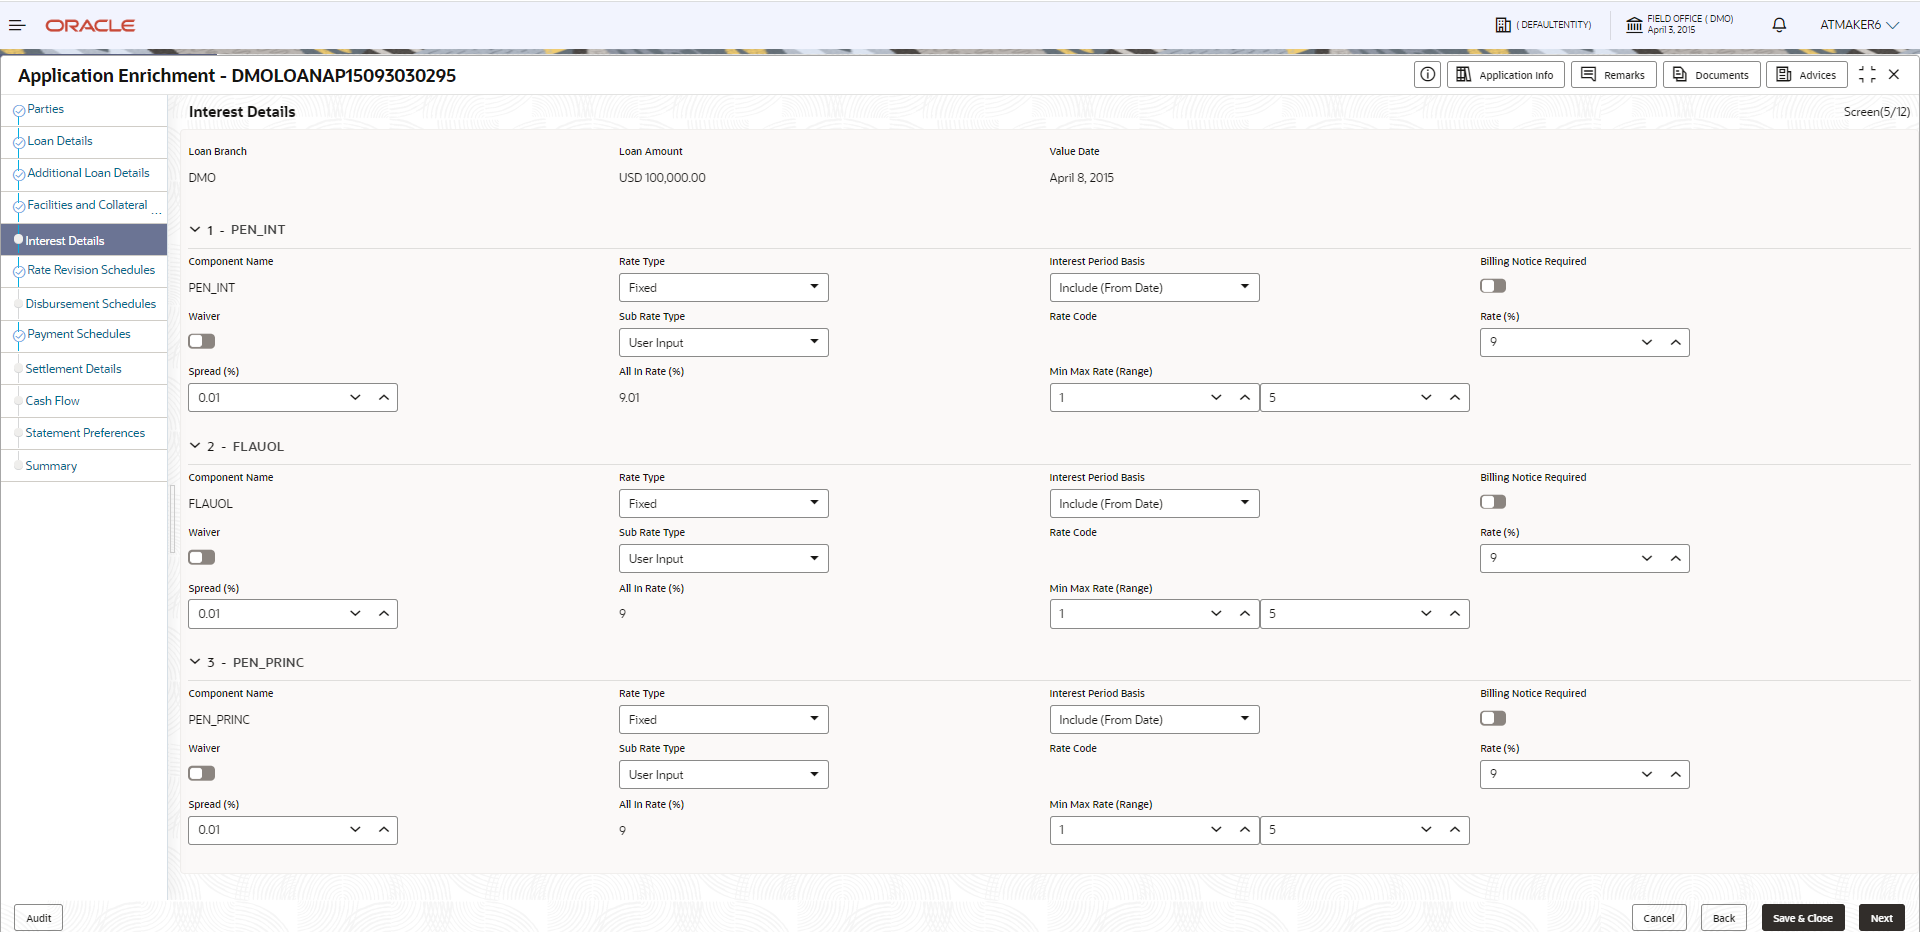
Task: Collapse the 1 - PEN_INT section
Action: click(195, 229)
